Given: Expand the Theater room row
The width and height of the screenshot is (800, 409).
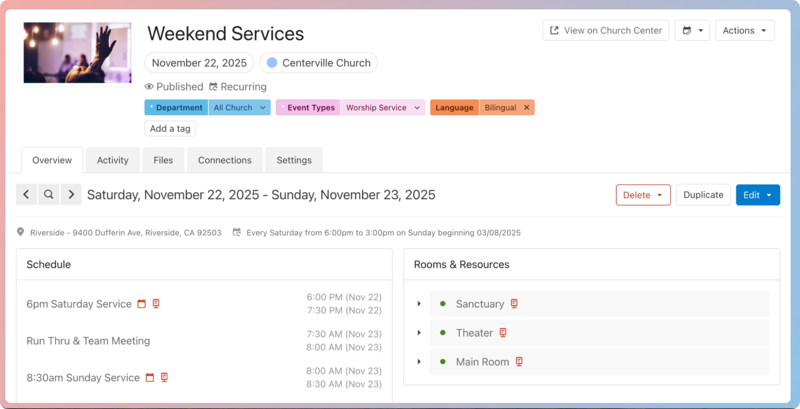Looking at the screenshot, I should coord(419,333).
